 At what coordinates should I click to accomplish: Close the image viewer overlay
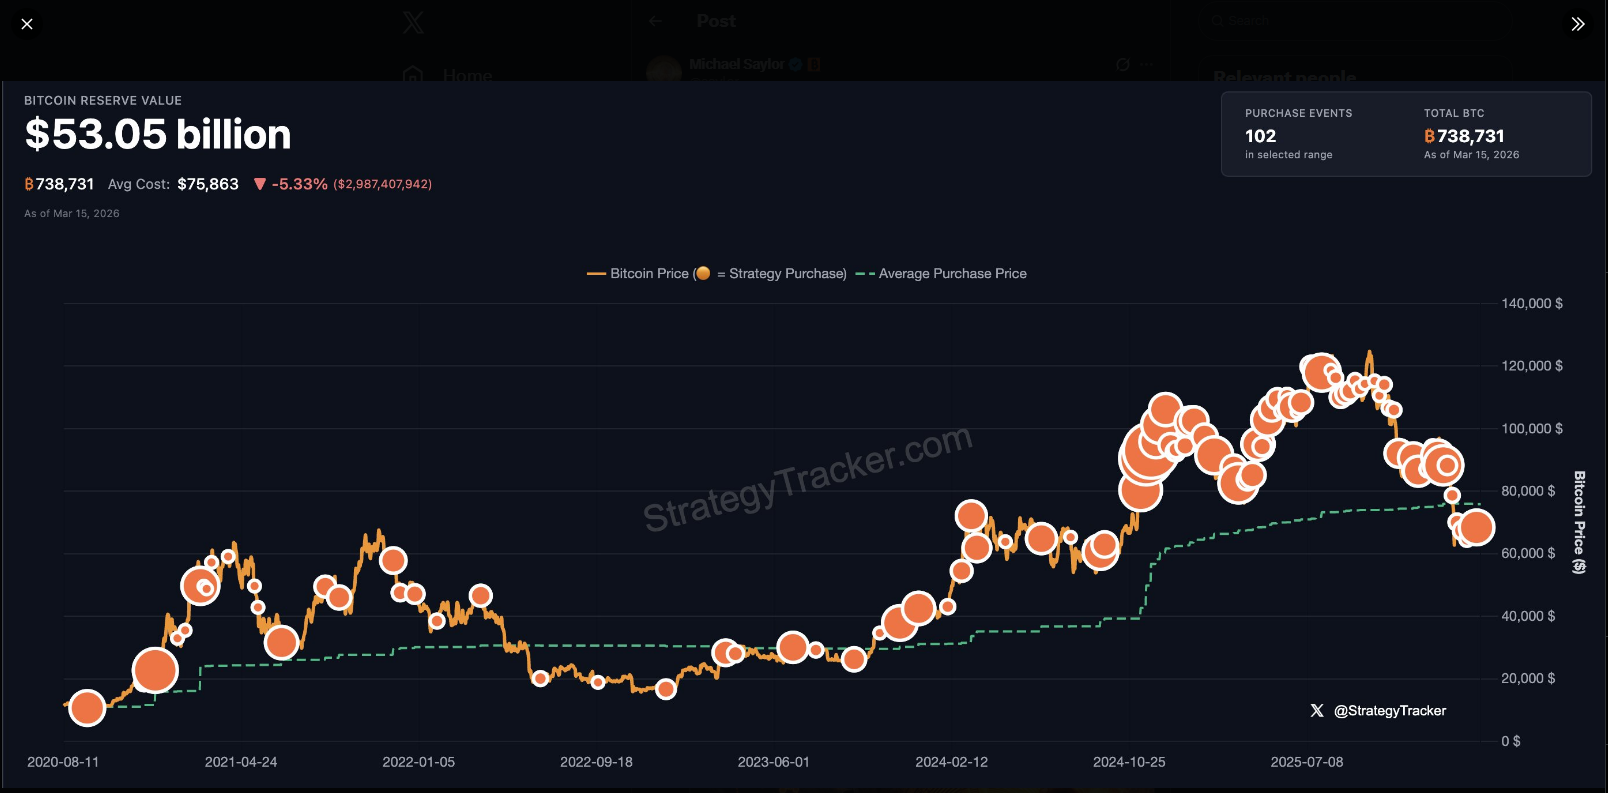tap(27, 24)
